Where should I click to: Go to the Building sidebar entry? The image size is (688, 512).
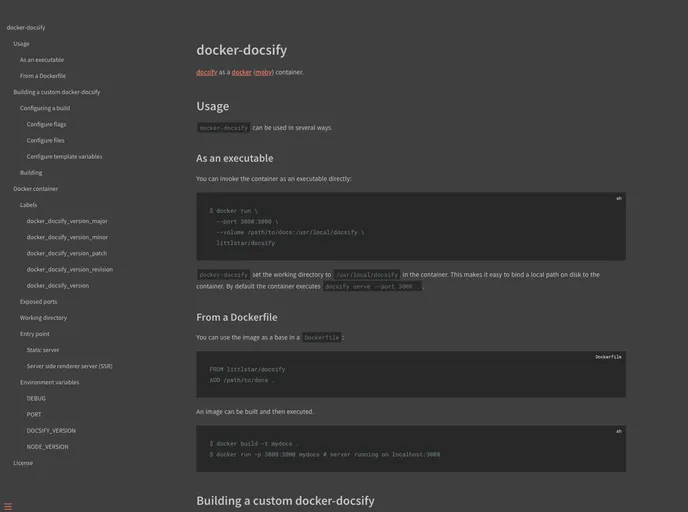[x=31, y=172]
